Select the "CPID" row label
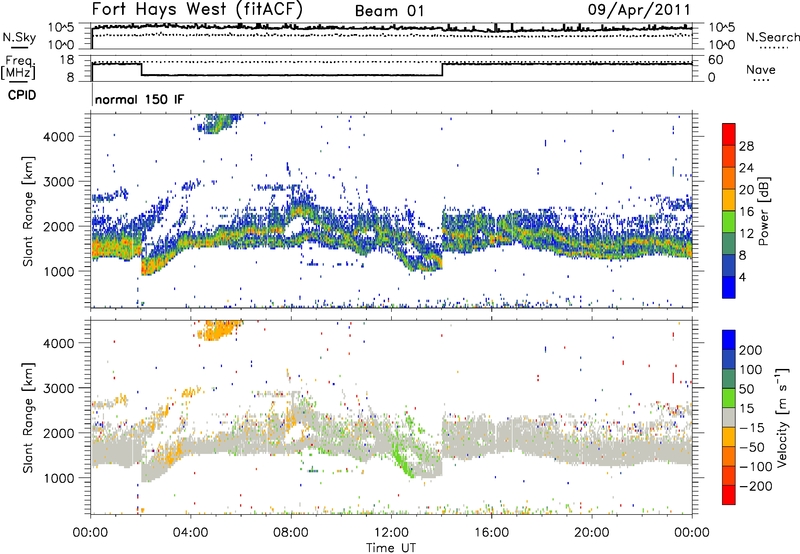The width and height of the screenshot is (800, 554). click(22, 95)
